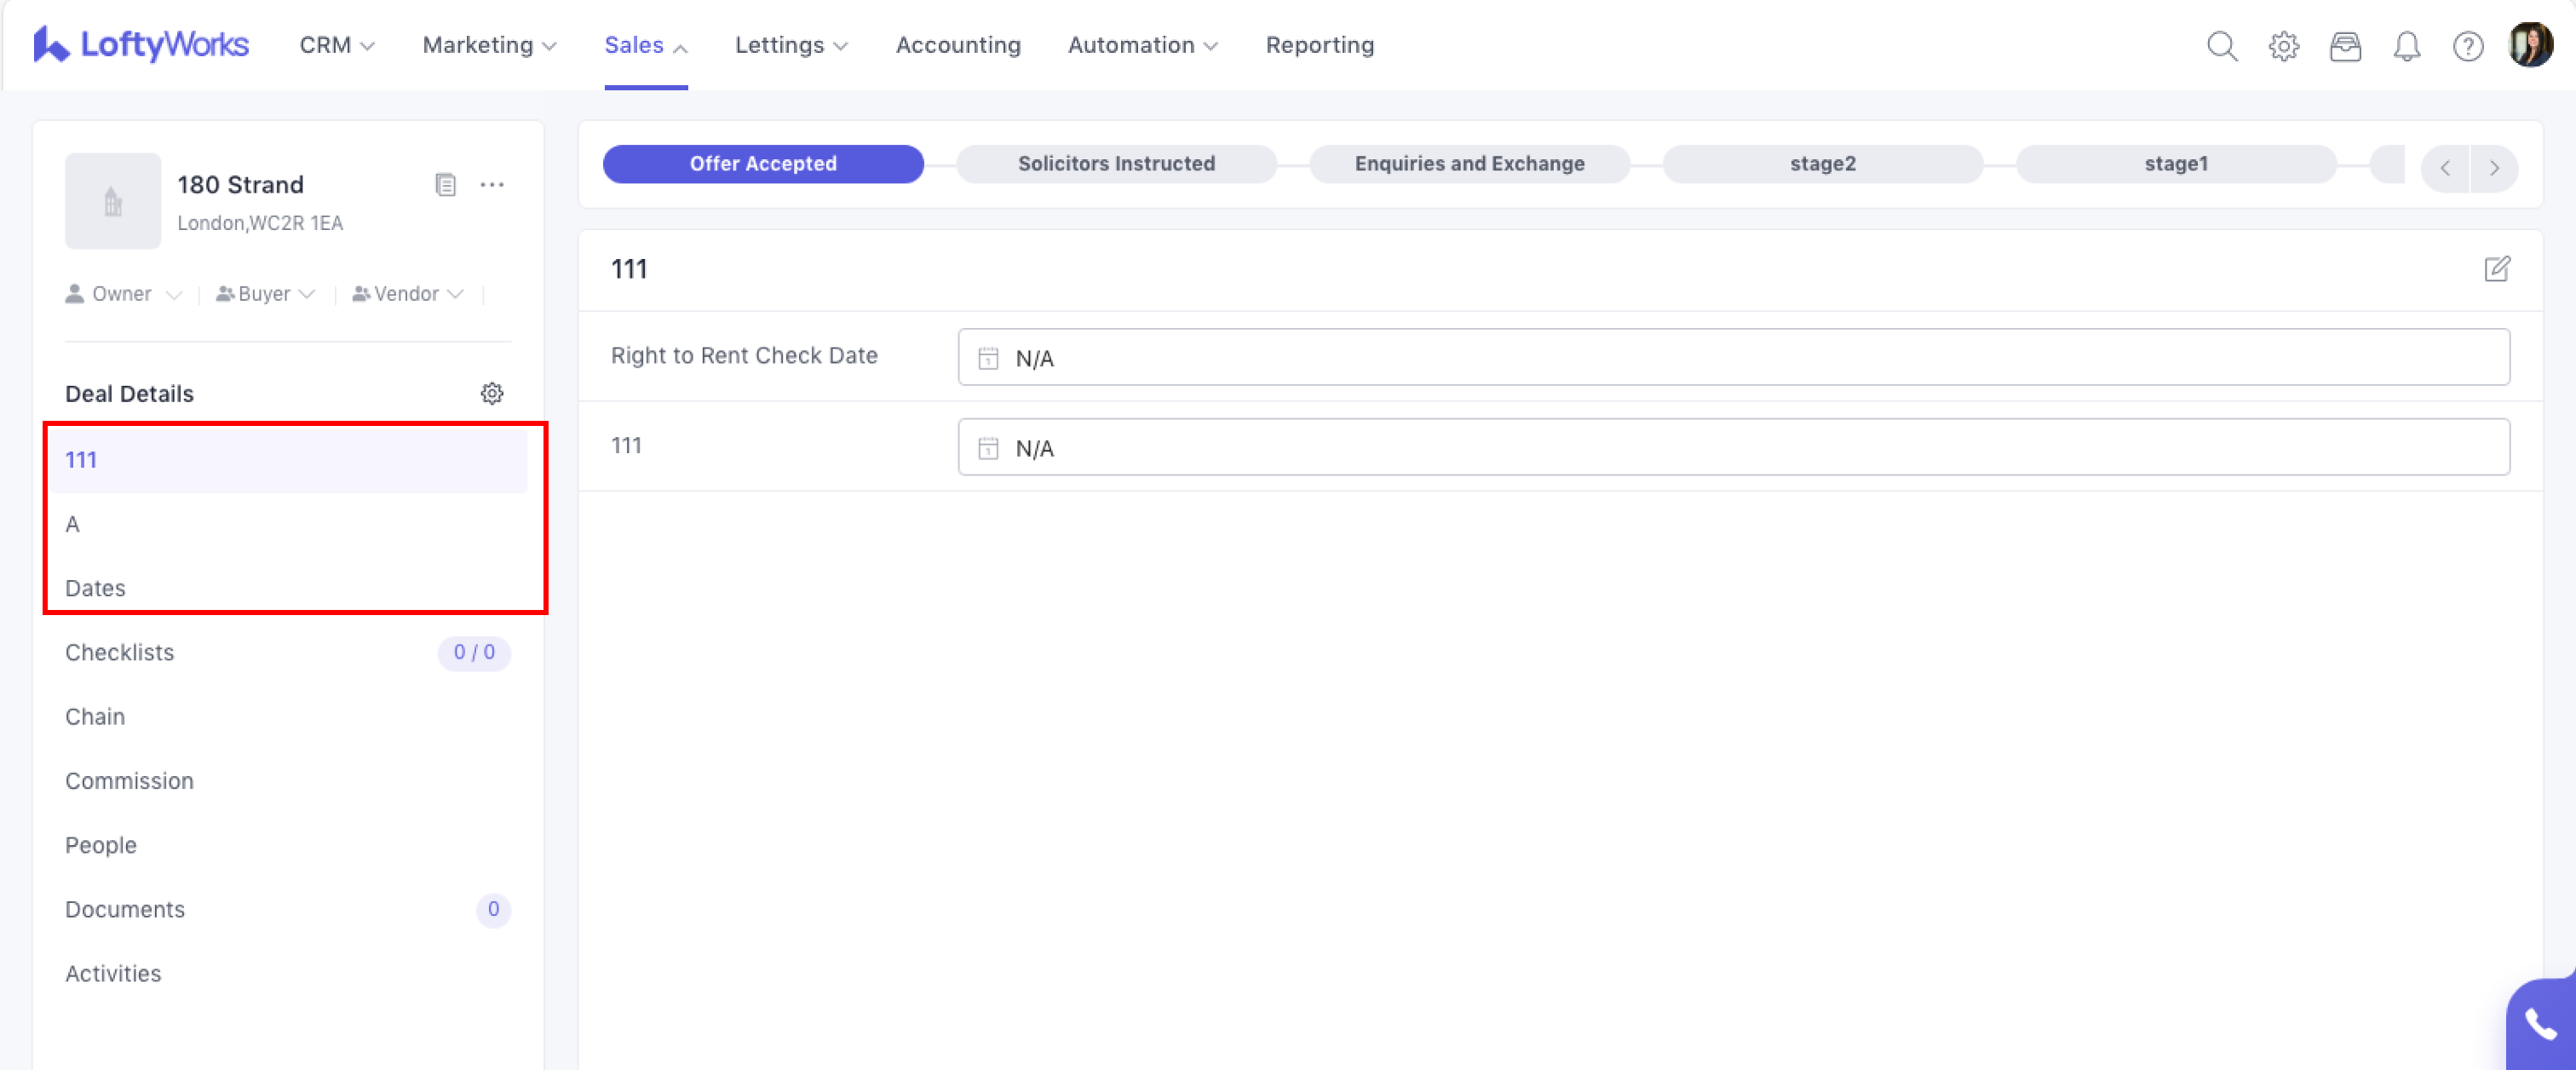This screenshot has width=2576, height=1070.
Task: Click the search magnifier icon
Action: coord(2221,46)
